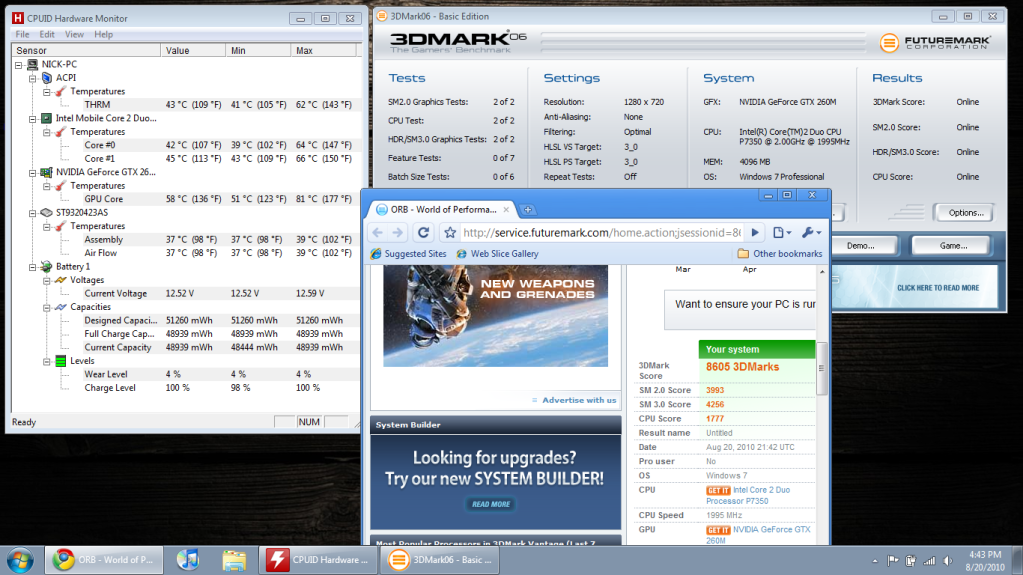The image size is (1023, 575).
Task: Click the Max column header
Action: pos(324,50)
